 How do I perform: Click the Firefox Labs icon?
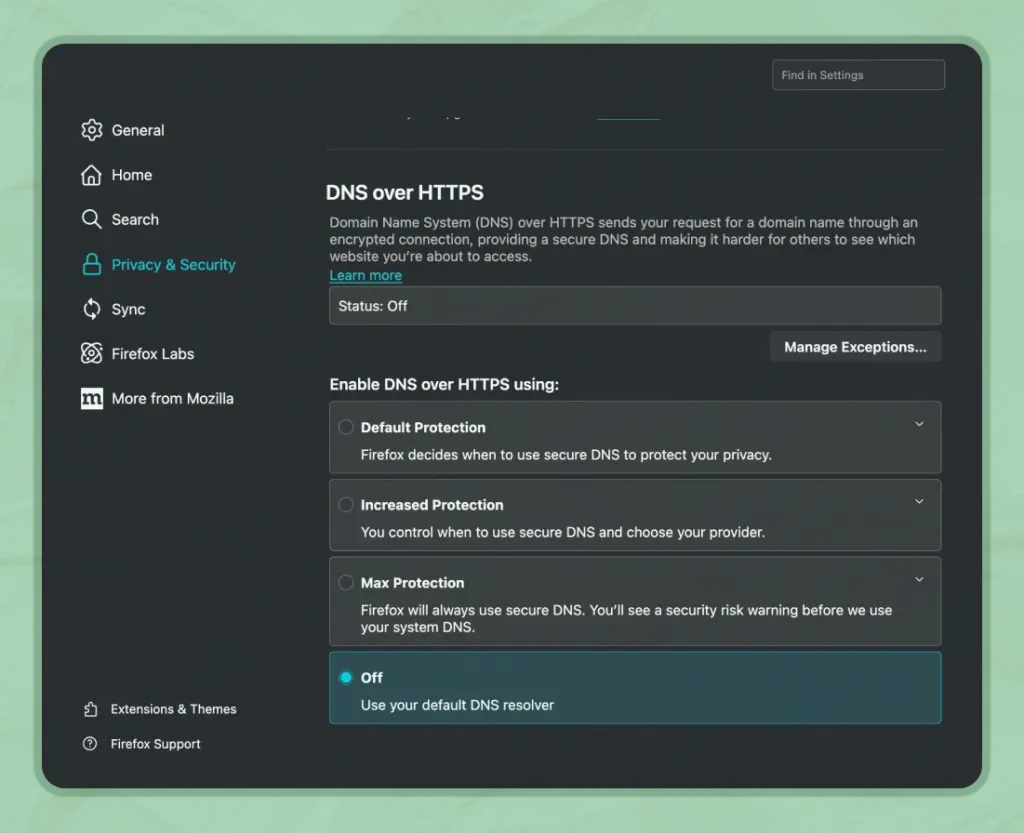(91, 353)
